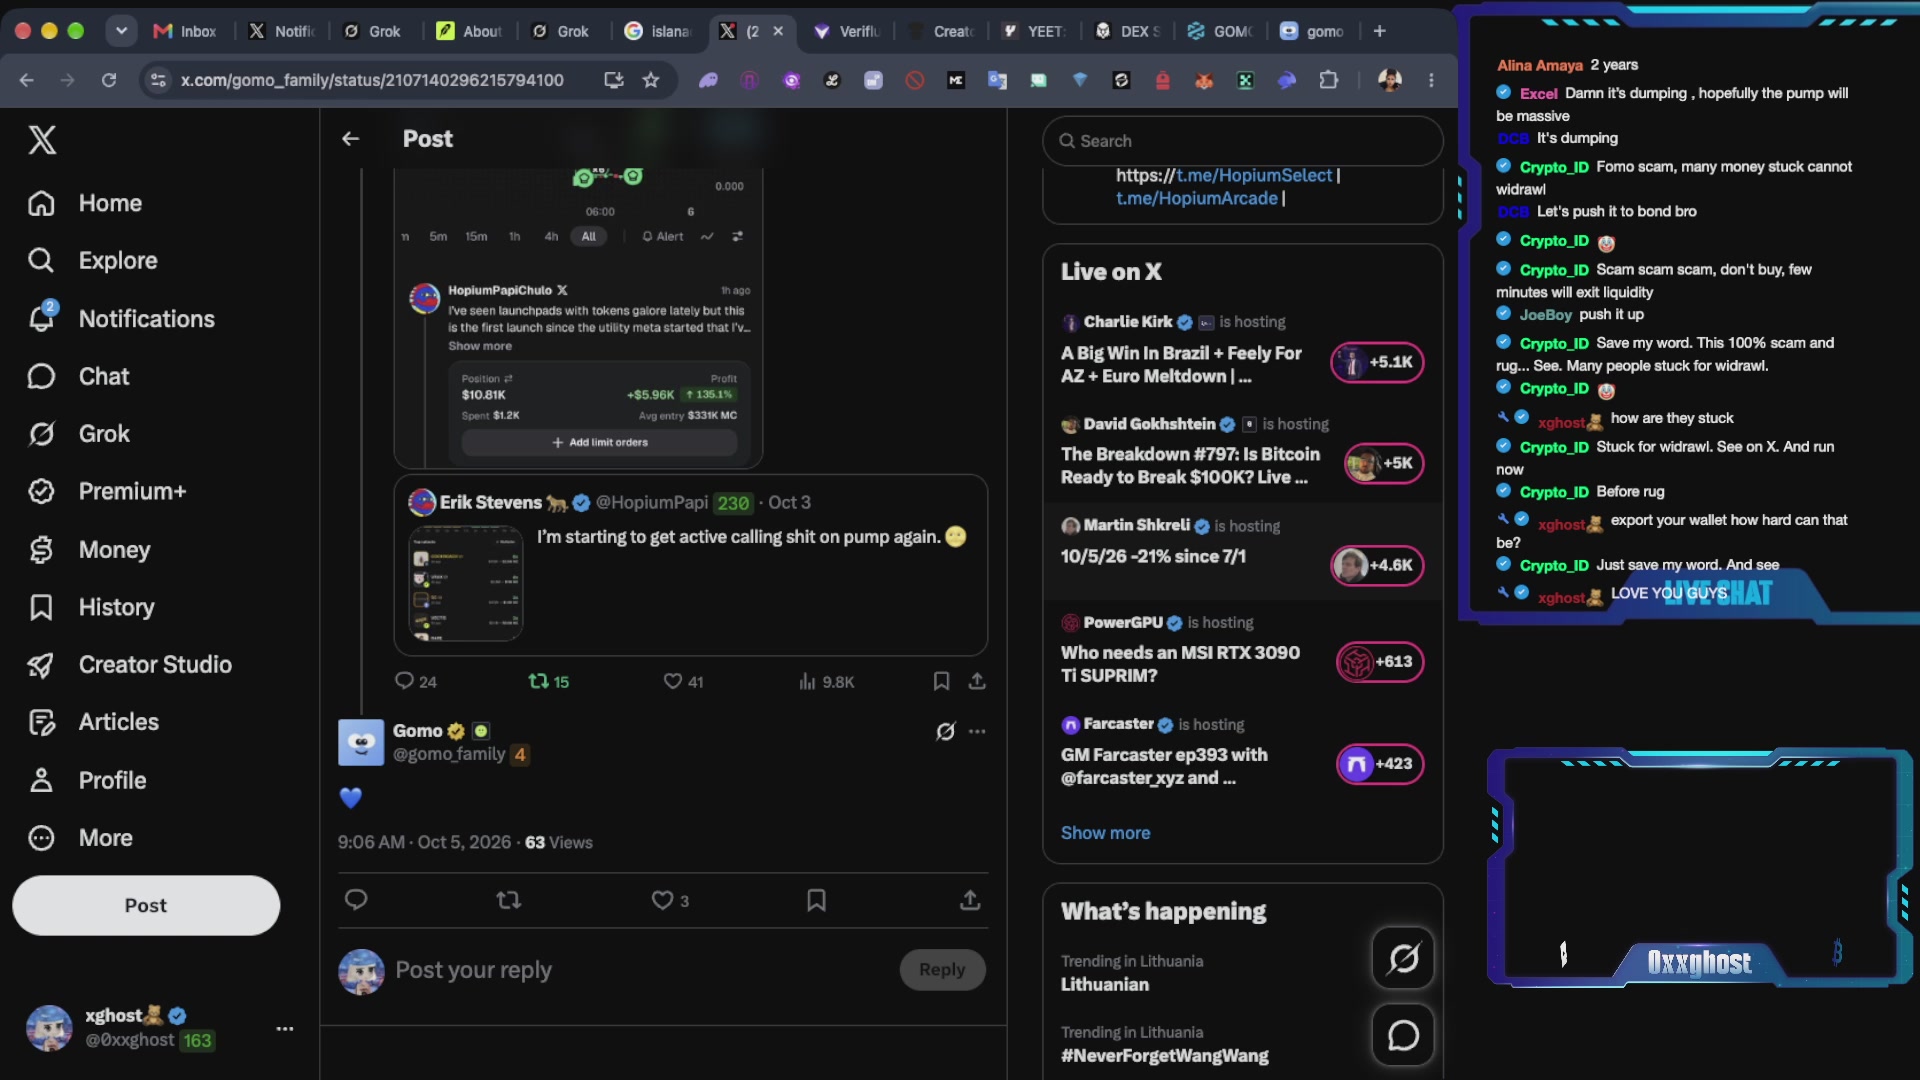Image resolution: width=1920 pixels, height=1080 pixels.
Task: Go back using the Post header arrow
Action: click(x=350, y=139)
